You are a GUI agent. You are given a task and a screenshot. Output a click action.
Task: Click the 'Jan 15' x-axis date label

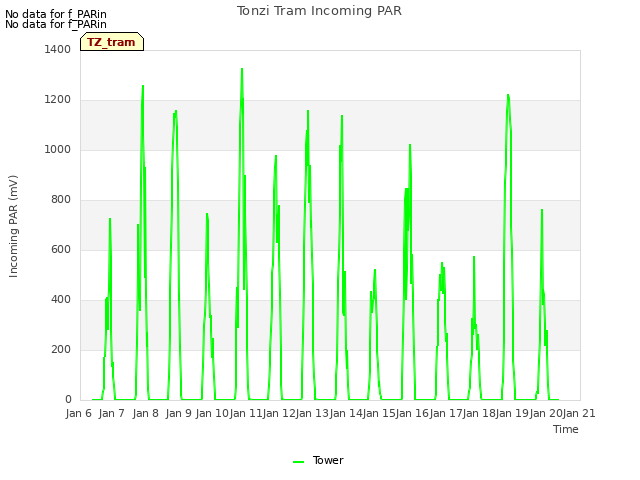click(379, 413)
